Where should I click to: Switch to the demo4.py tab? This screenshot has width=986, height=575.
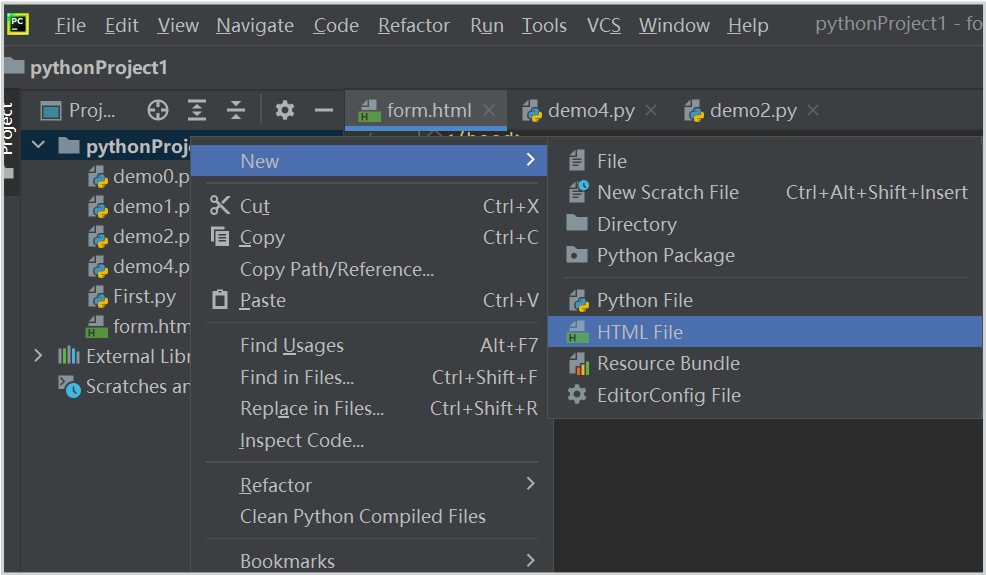coord(590,110)
